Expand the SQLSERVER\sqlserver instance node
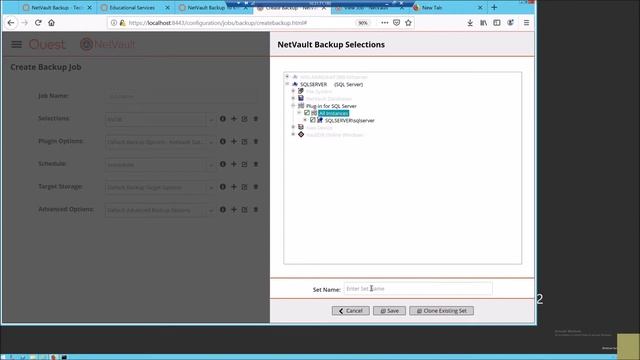Screen dimensions: 640x360 point(305,120)
